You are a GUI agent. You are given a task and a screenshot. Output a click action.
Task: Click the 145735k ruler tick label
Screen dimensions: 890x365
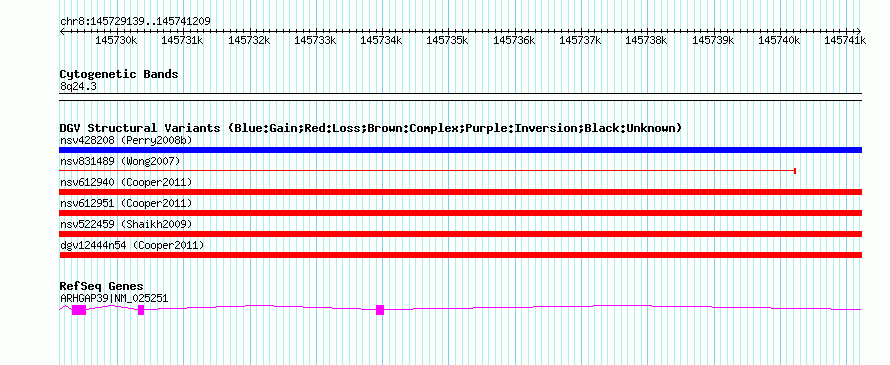tap(447, 40)
